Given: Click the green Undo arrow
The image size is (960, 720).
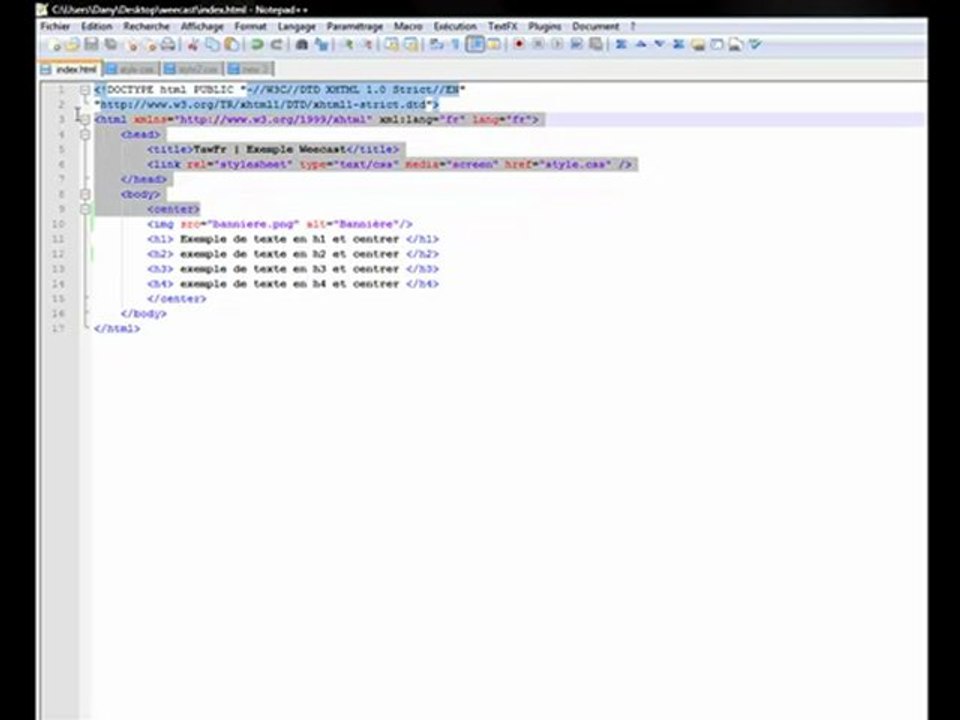Looking at the screenshot, I should point(257,45).
